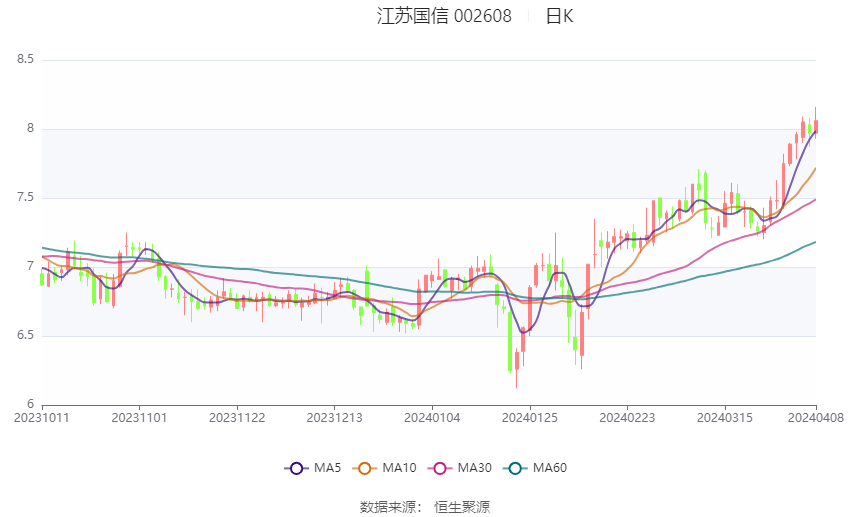
Task: Click y-axis value 8.5
Action: pos(25,59)
